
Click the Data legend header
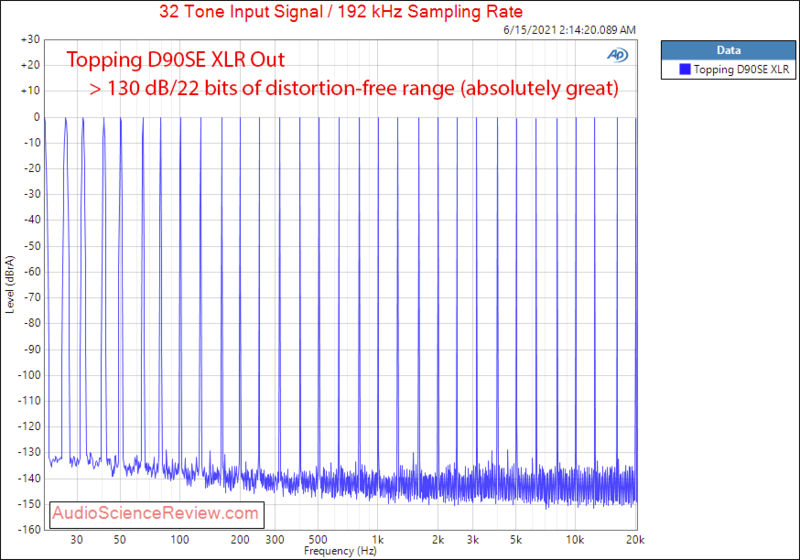725,49
